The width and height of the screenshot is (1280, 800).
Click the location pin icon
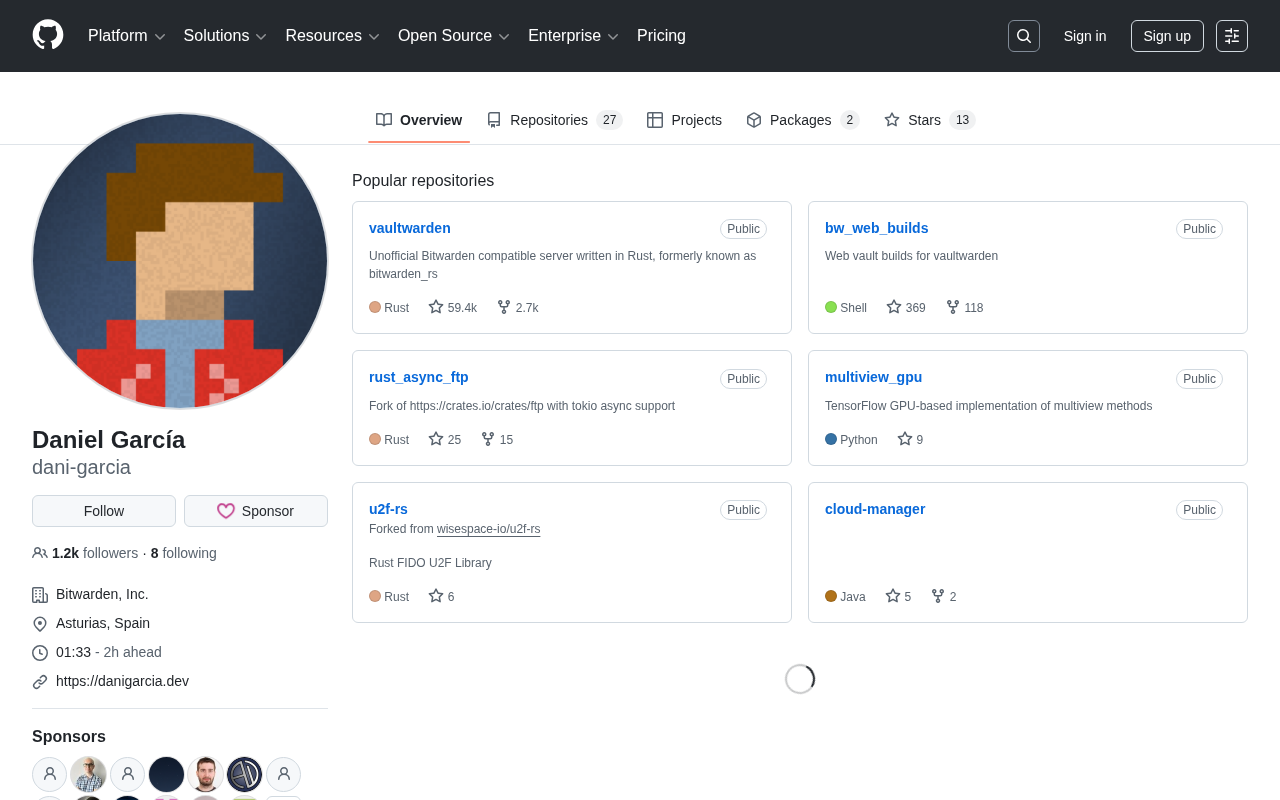(x=40, y=624)
